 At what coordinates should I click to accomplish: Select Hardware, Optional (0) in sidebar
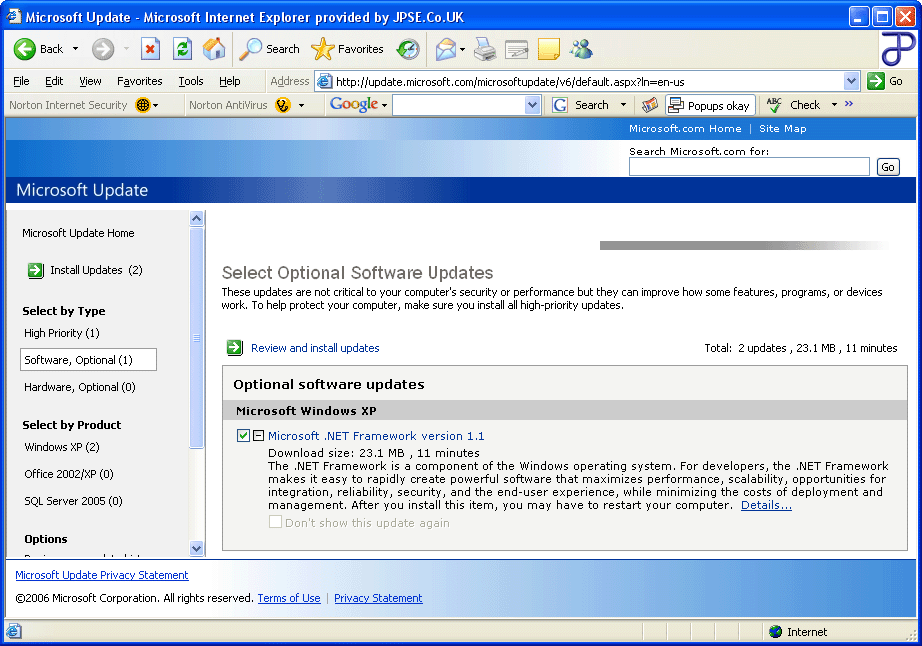coord(80,387)
